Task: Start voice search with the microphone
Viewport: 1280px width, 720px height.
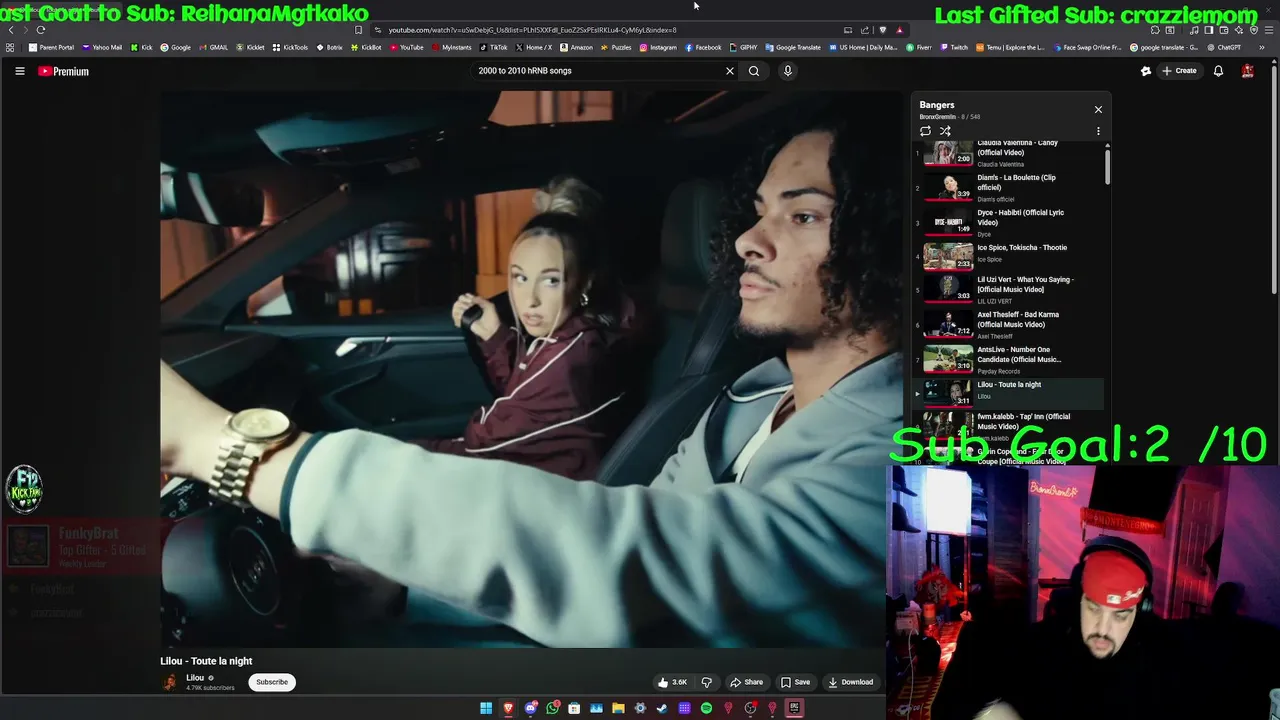Action: 788,71
